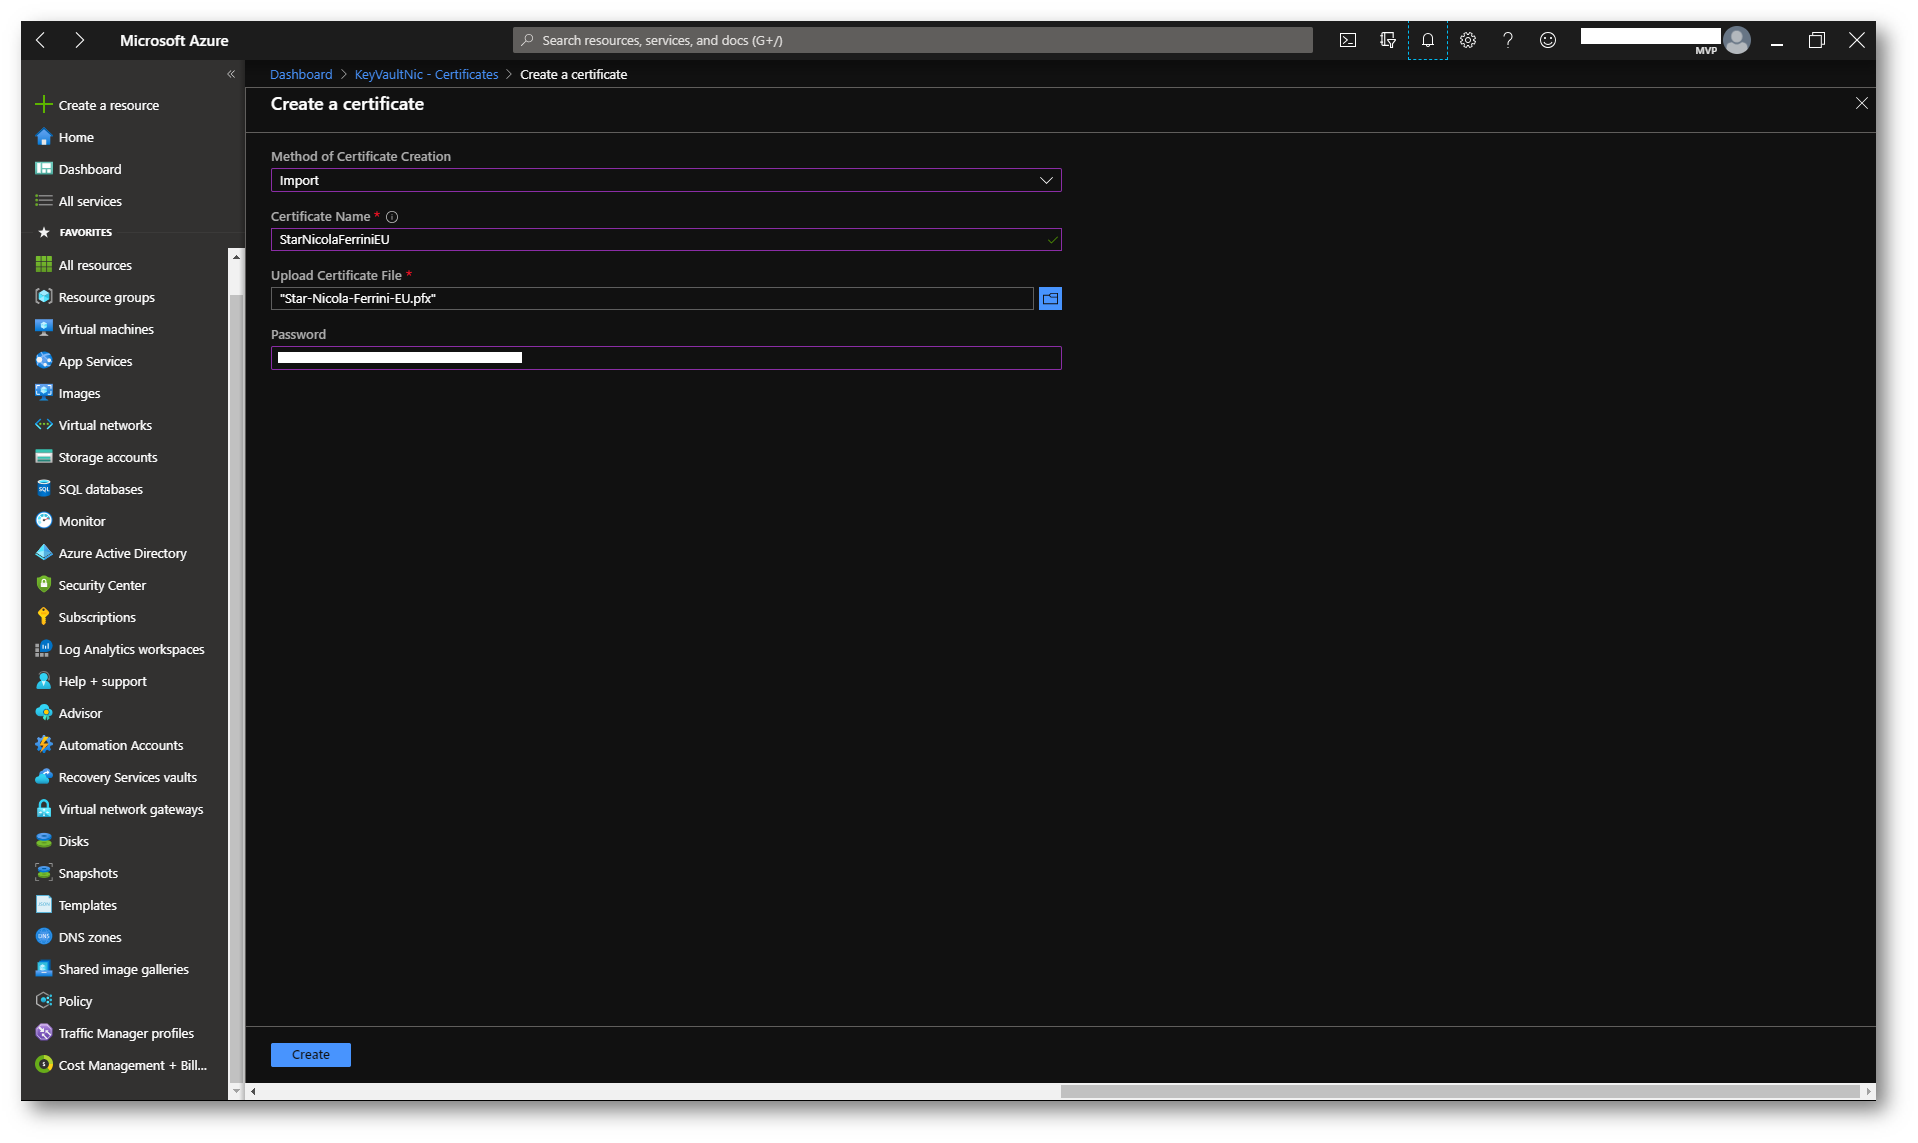The height and width of the screenshot is (1143, 1918).
Task: Click the Microsoft Azure title
Action: point(174,40)
